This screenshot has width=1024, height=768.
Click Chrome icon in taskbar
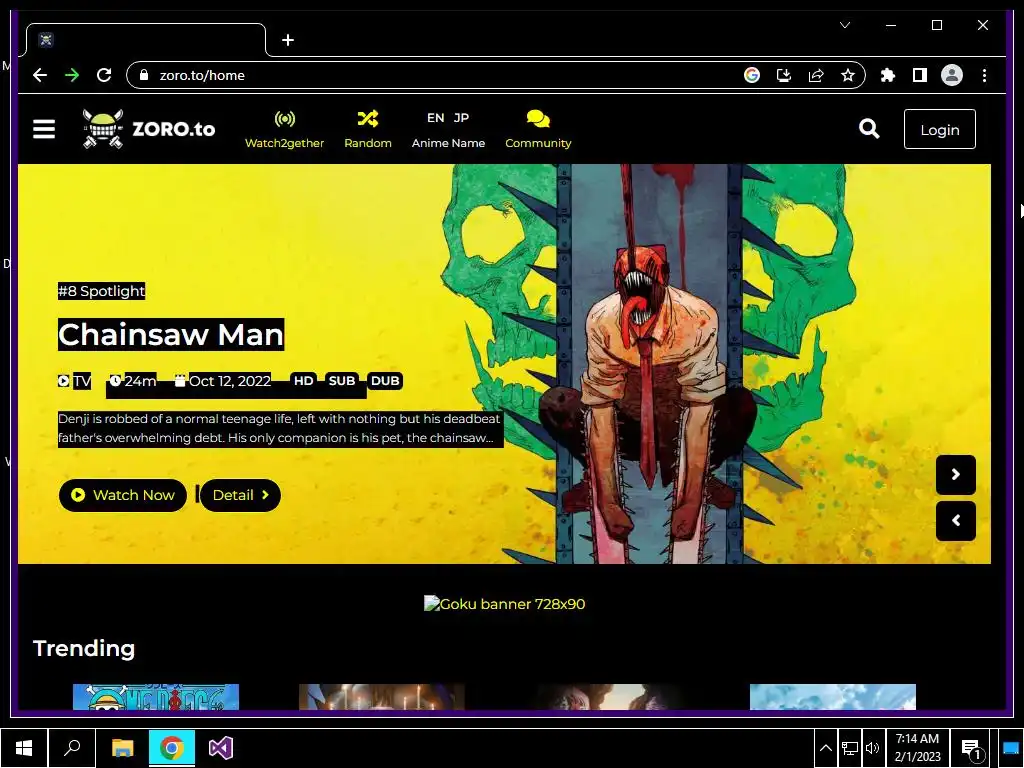click(x=172, y=748)
